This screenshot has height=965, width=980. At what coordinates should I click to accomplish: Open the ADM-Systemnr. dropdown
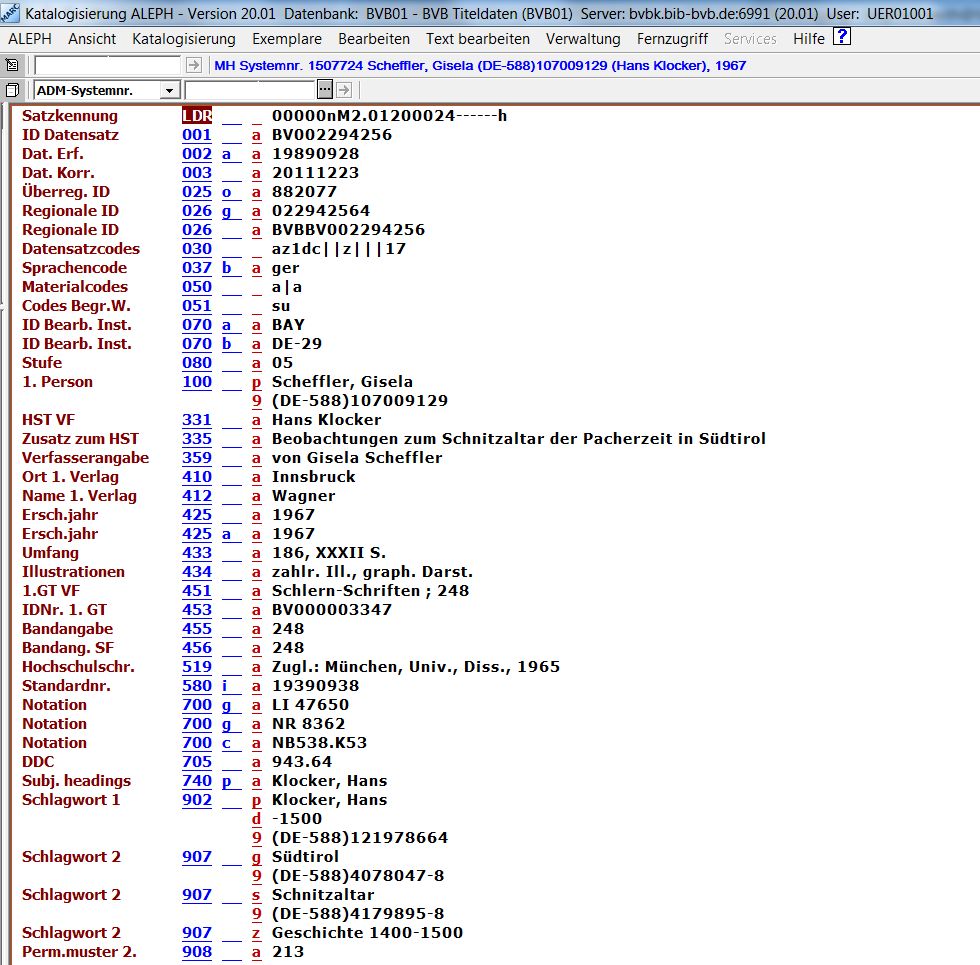pos(169,90)
